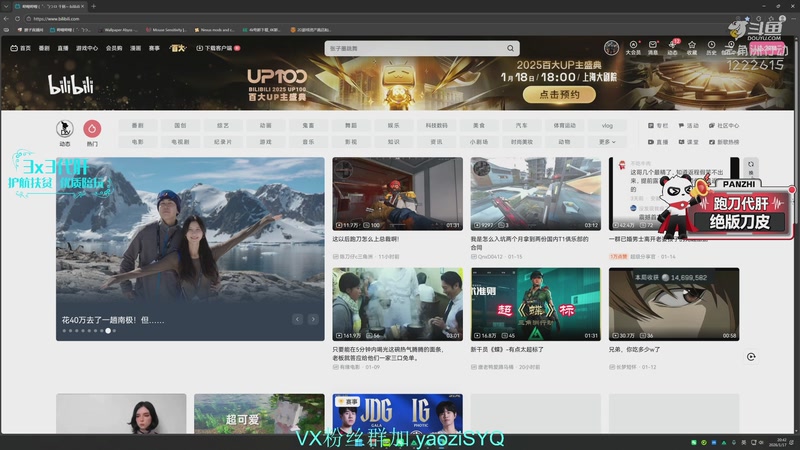Open the browser tab list chevron
Screen dimensions: 800x450
point(6,6)
